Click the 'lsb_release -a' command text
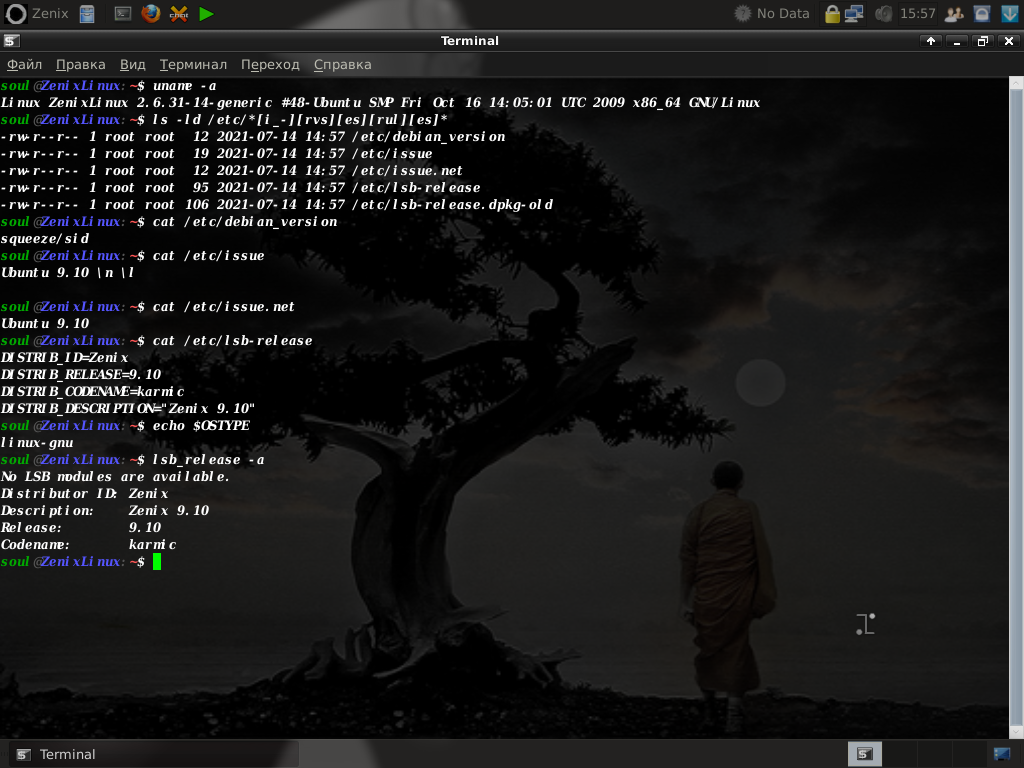The width and height of the screenshot is (1024, 768). tap(208, 460)
